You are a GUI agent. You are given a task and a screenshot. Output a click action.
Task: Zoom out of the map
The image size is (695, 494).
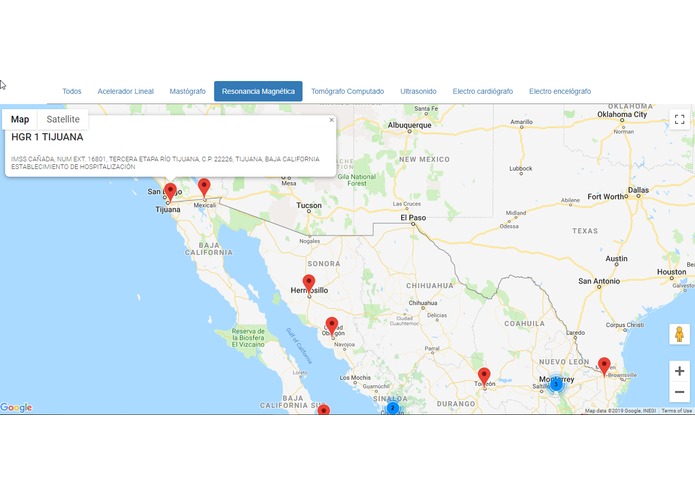click(x=679, y=392)
